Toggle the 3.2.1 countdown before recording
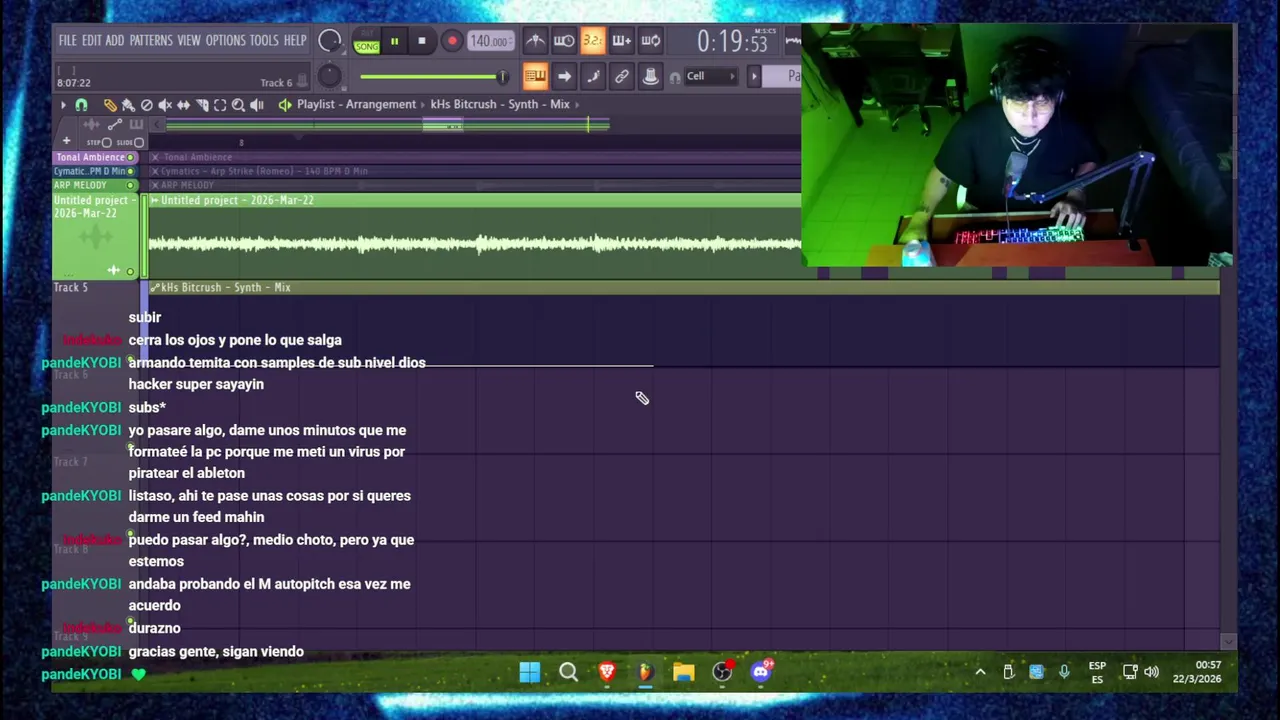This screenshot has height=720, width=1280. tap(593, 41)
